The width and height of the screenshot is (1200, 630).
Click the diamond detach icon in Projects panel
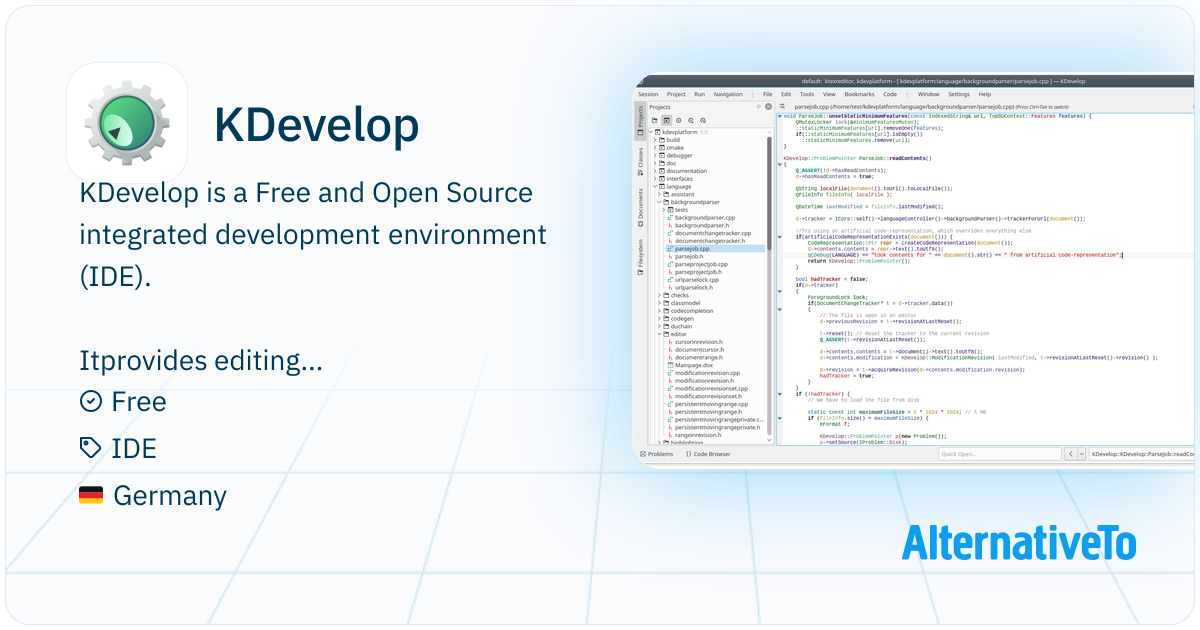coord(758,106)
